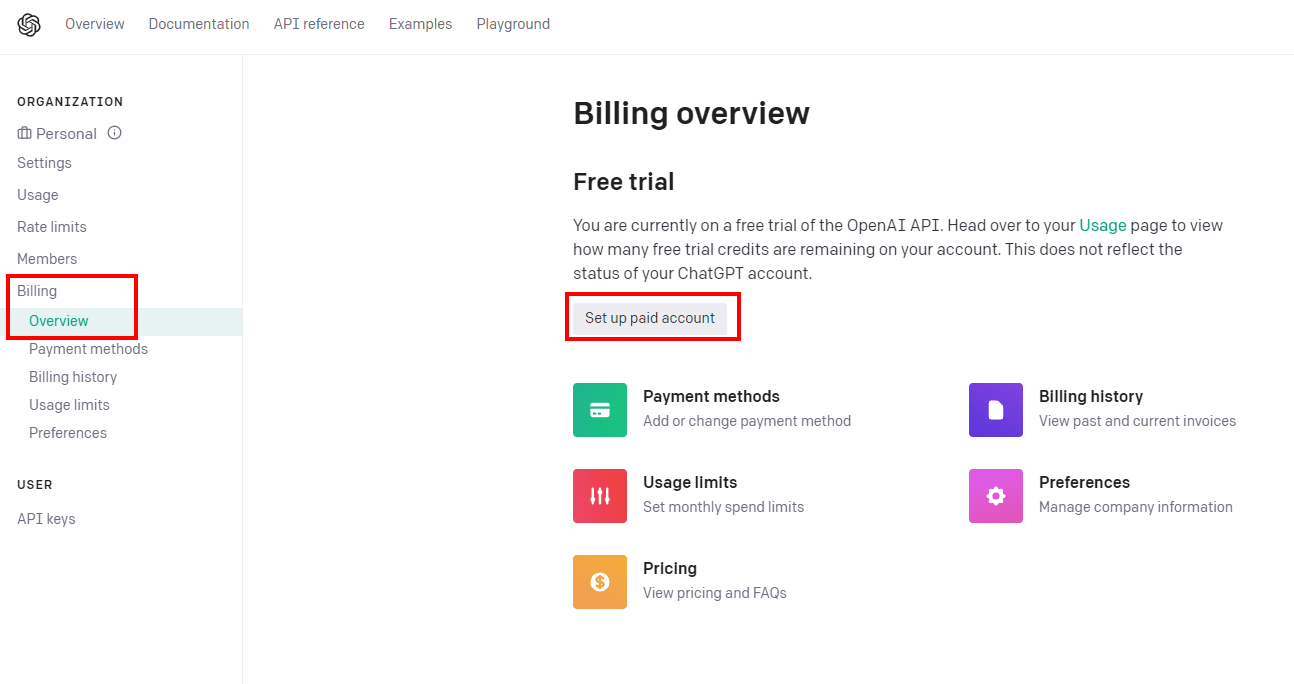Open the green Payment methods card icon
The image size is (1294, 684).
coord(600,410)
